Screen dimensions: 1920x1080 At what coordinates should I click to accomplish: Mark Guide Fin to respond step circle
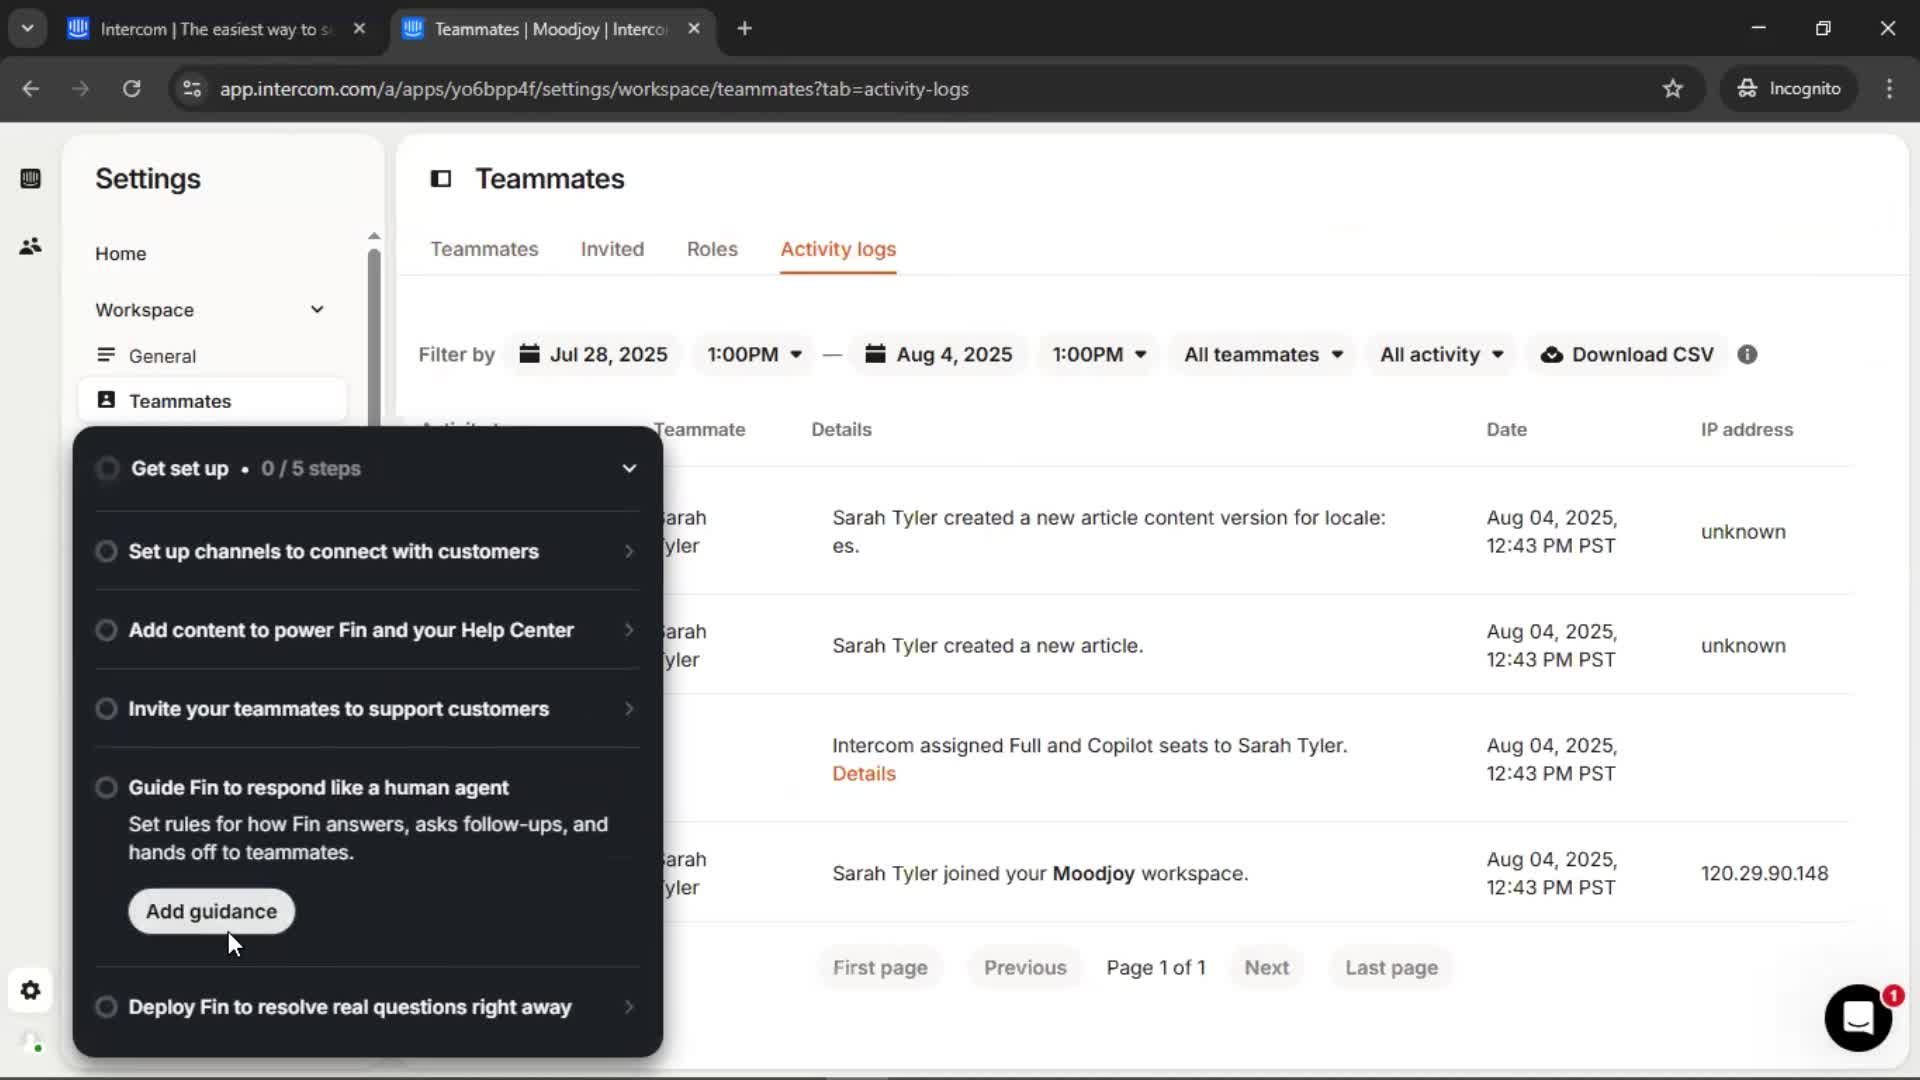click(x=106, y=788)
